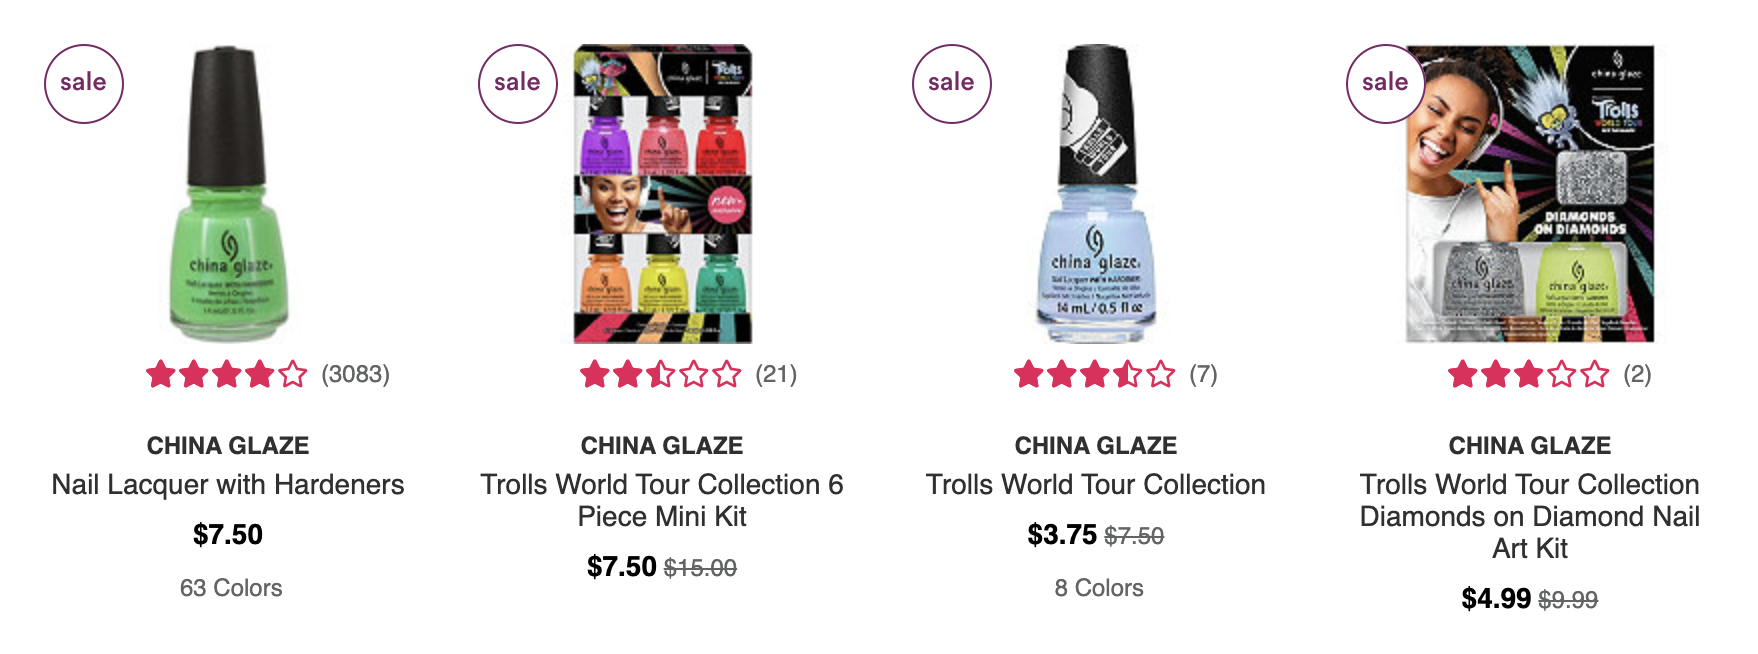Image resolution: width=1758 pixels, height=654 pixels.
Task: View the 8 Colors options
Action: [x=1099, y=588]
